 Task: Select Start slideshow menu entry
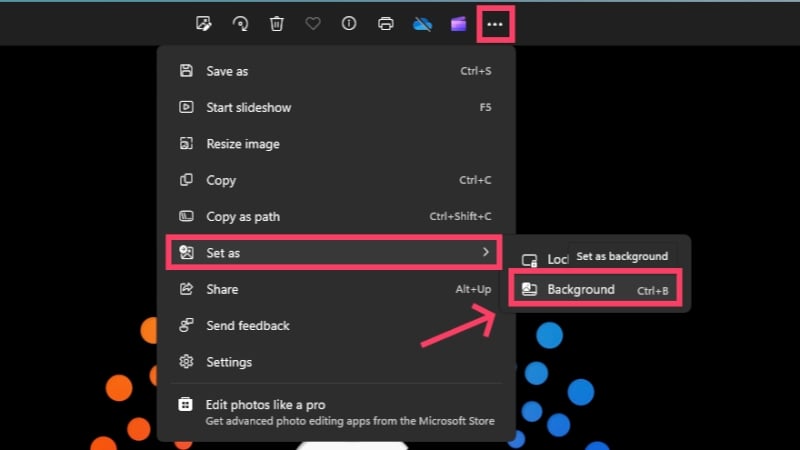click(335, 107)
